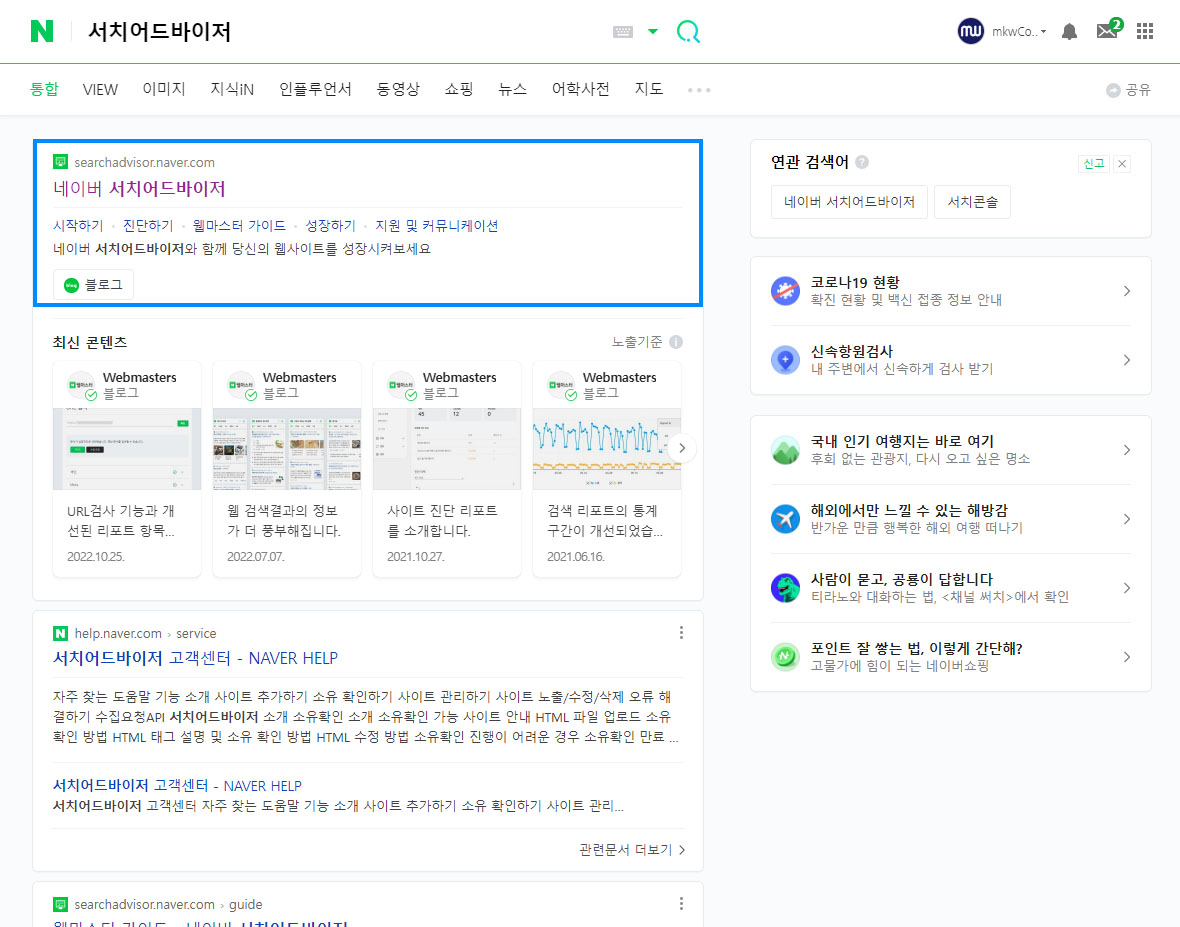This screenshot has height=927, width=1180.
Task: Click the help.naver.com favicon
Action: (60, 634)
